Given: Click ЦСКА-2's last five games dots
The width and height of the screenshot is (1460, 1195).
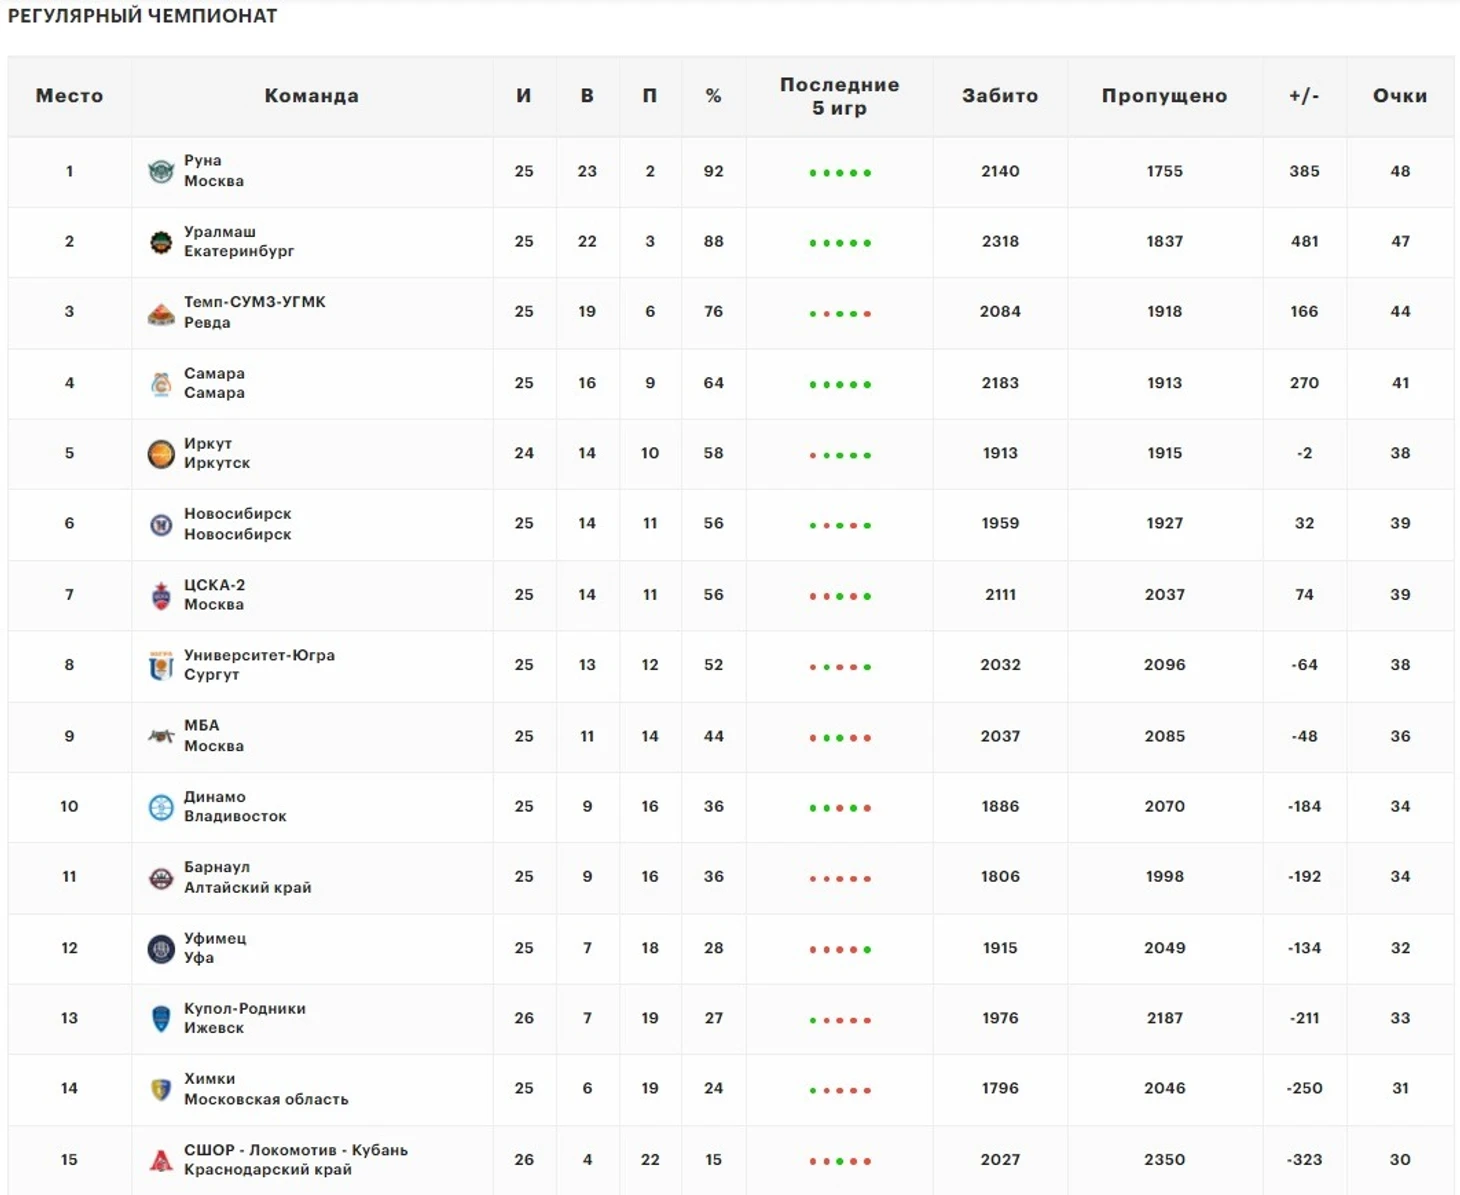Looking at the screenshot, I should [x=840, y=597].
